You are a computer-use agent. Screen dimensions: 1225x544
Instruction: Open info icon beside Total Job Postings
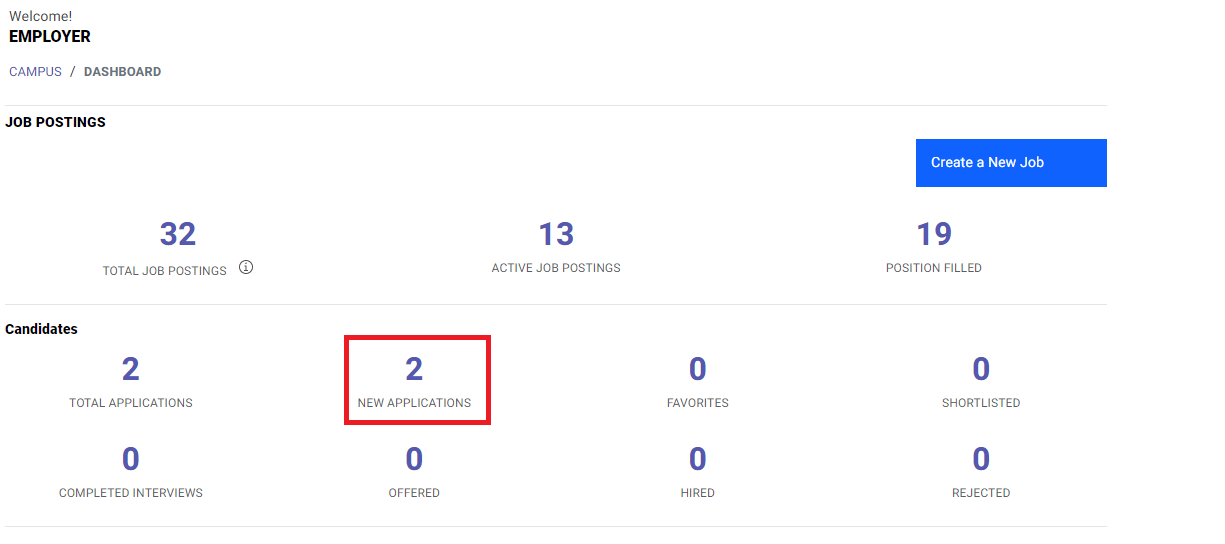click(x=246, y=267)
